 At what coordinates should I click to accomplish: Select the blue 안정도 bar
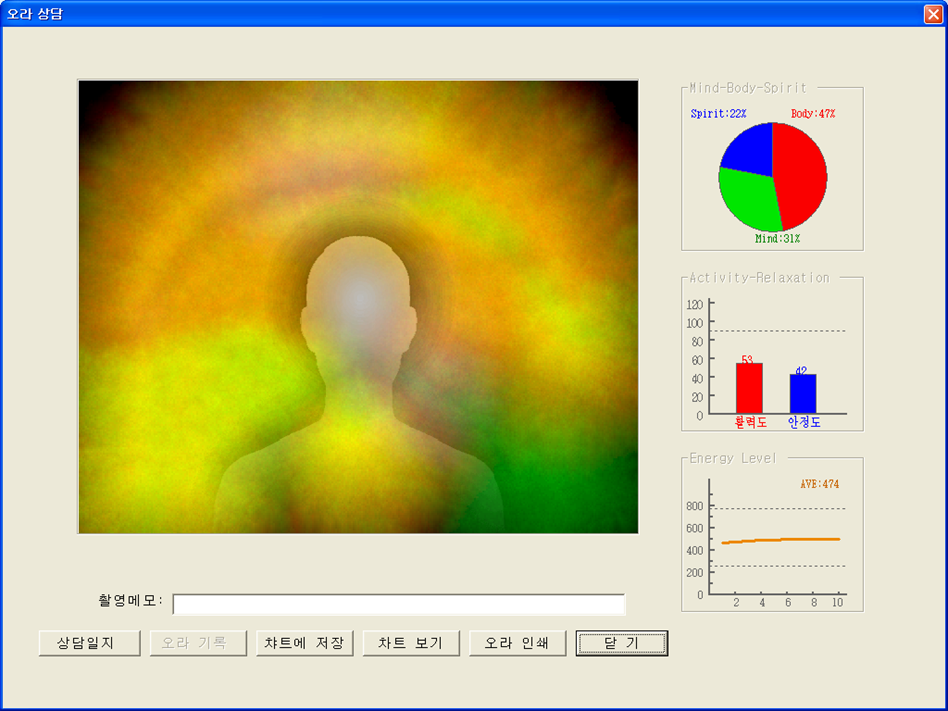(x=802, y=394)
